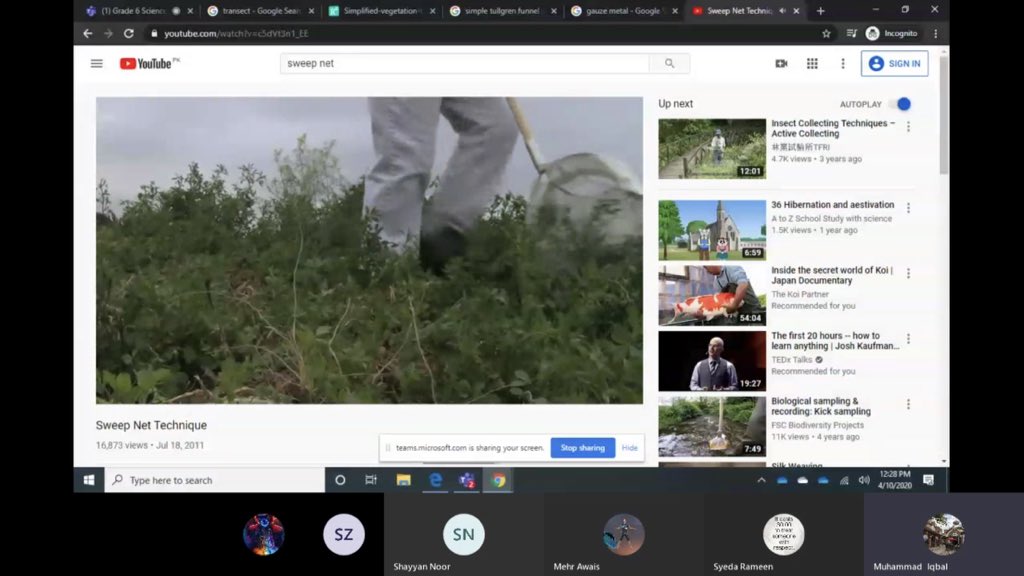Click the browser forward arrow

[108, 33]
